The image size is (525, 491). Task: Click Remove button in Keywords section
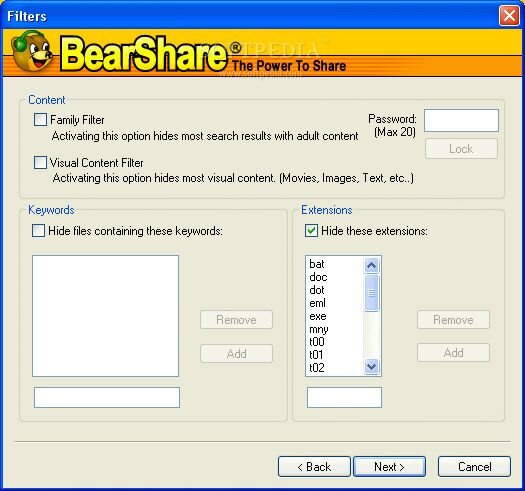pyautogui.click(x=236, y=320)
